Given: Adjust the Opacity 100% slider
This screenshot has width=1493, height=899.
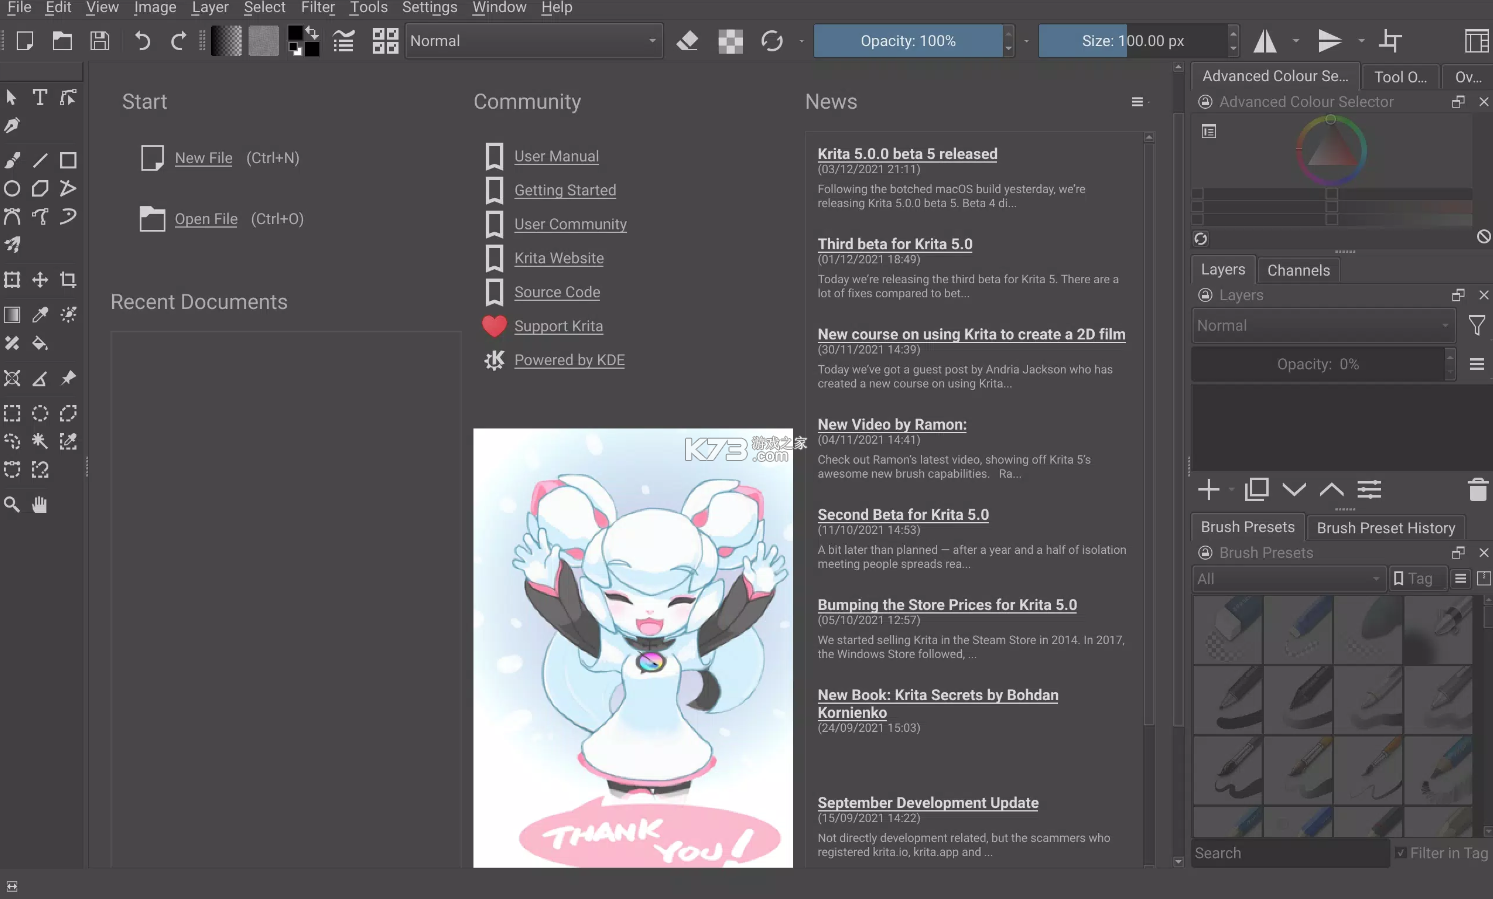Looking at the screenshot, I should point(908,41).
